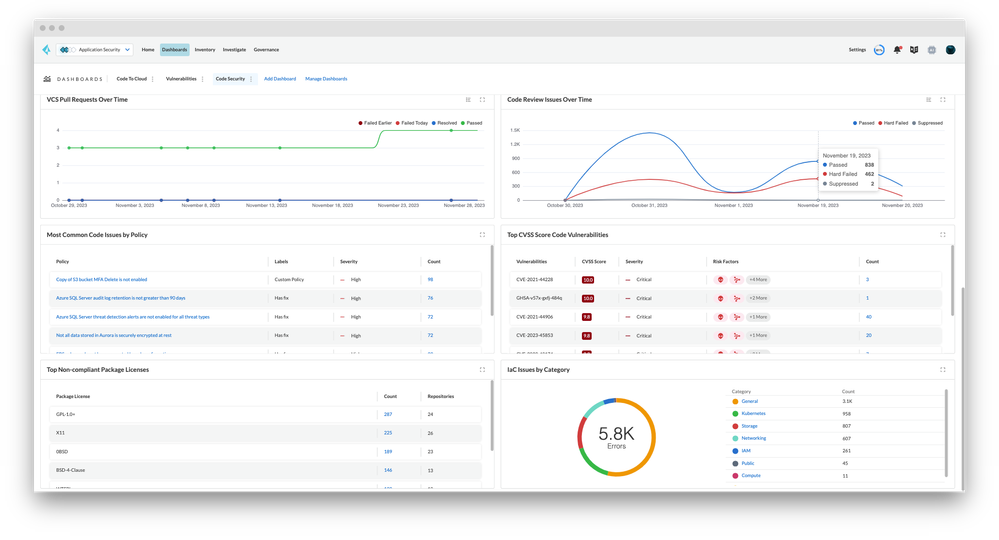The height and width of the screenshot is (540, 999).
Task: Open the documentation book icon
Action: (913, 49)
